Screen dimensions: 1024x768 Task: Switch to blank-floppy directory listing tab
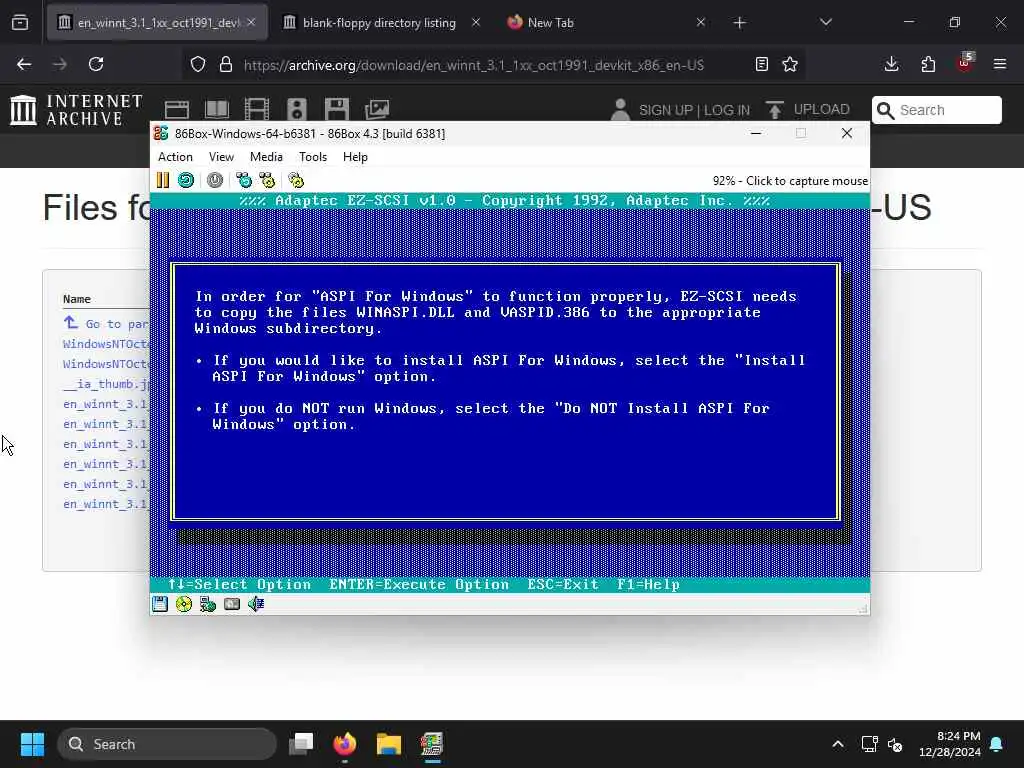point(379,23)
